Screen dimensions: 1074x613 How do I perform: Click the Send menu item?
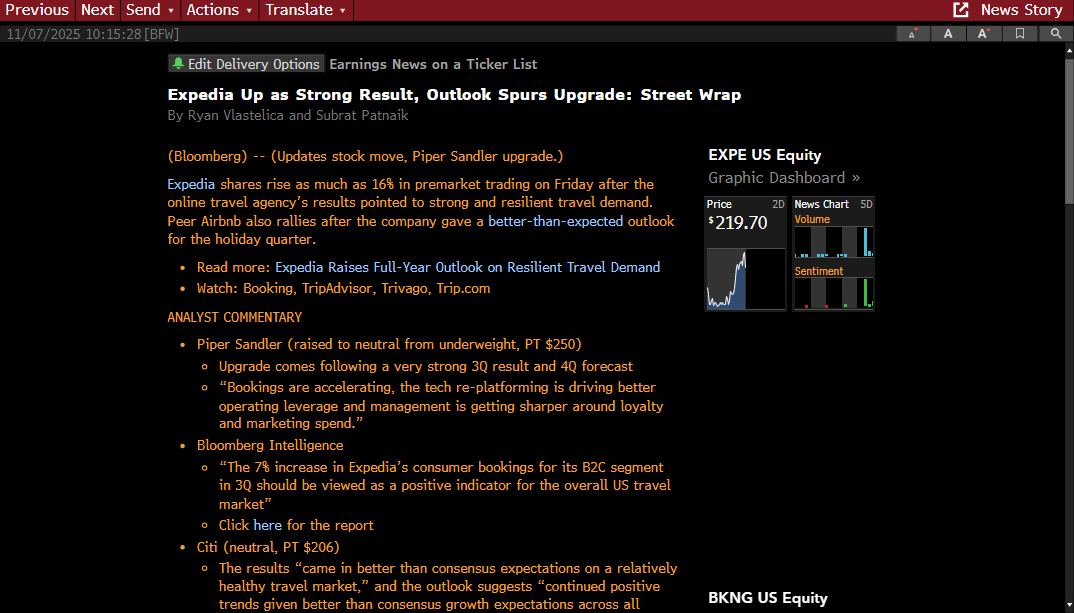143,10
